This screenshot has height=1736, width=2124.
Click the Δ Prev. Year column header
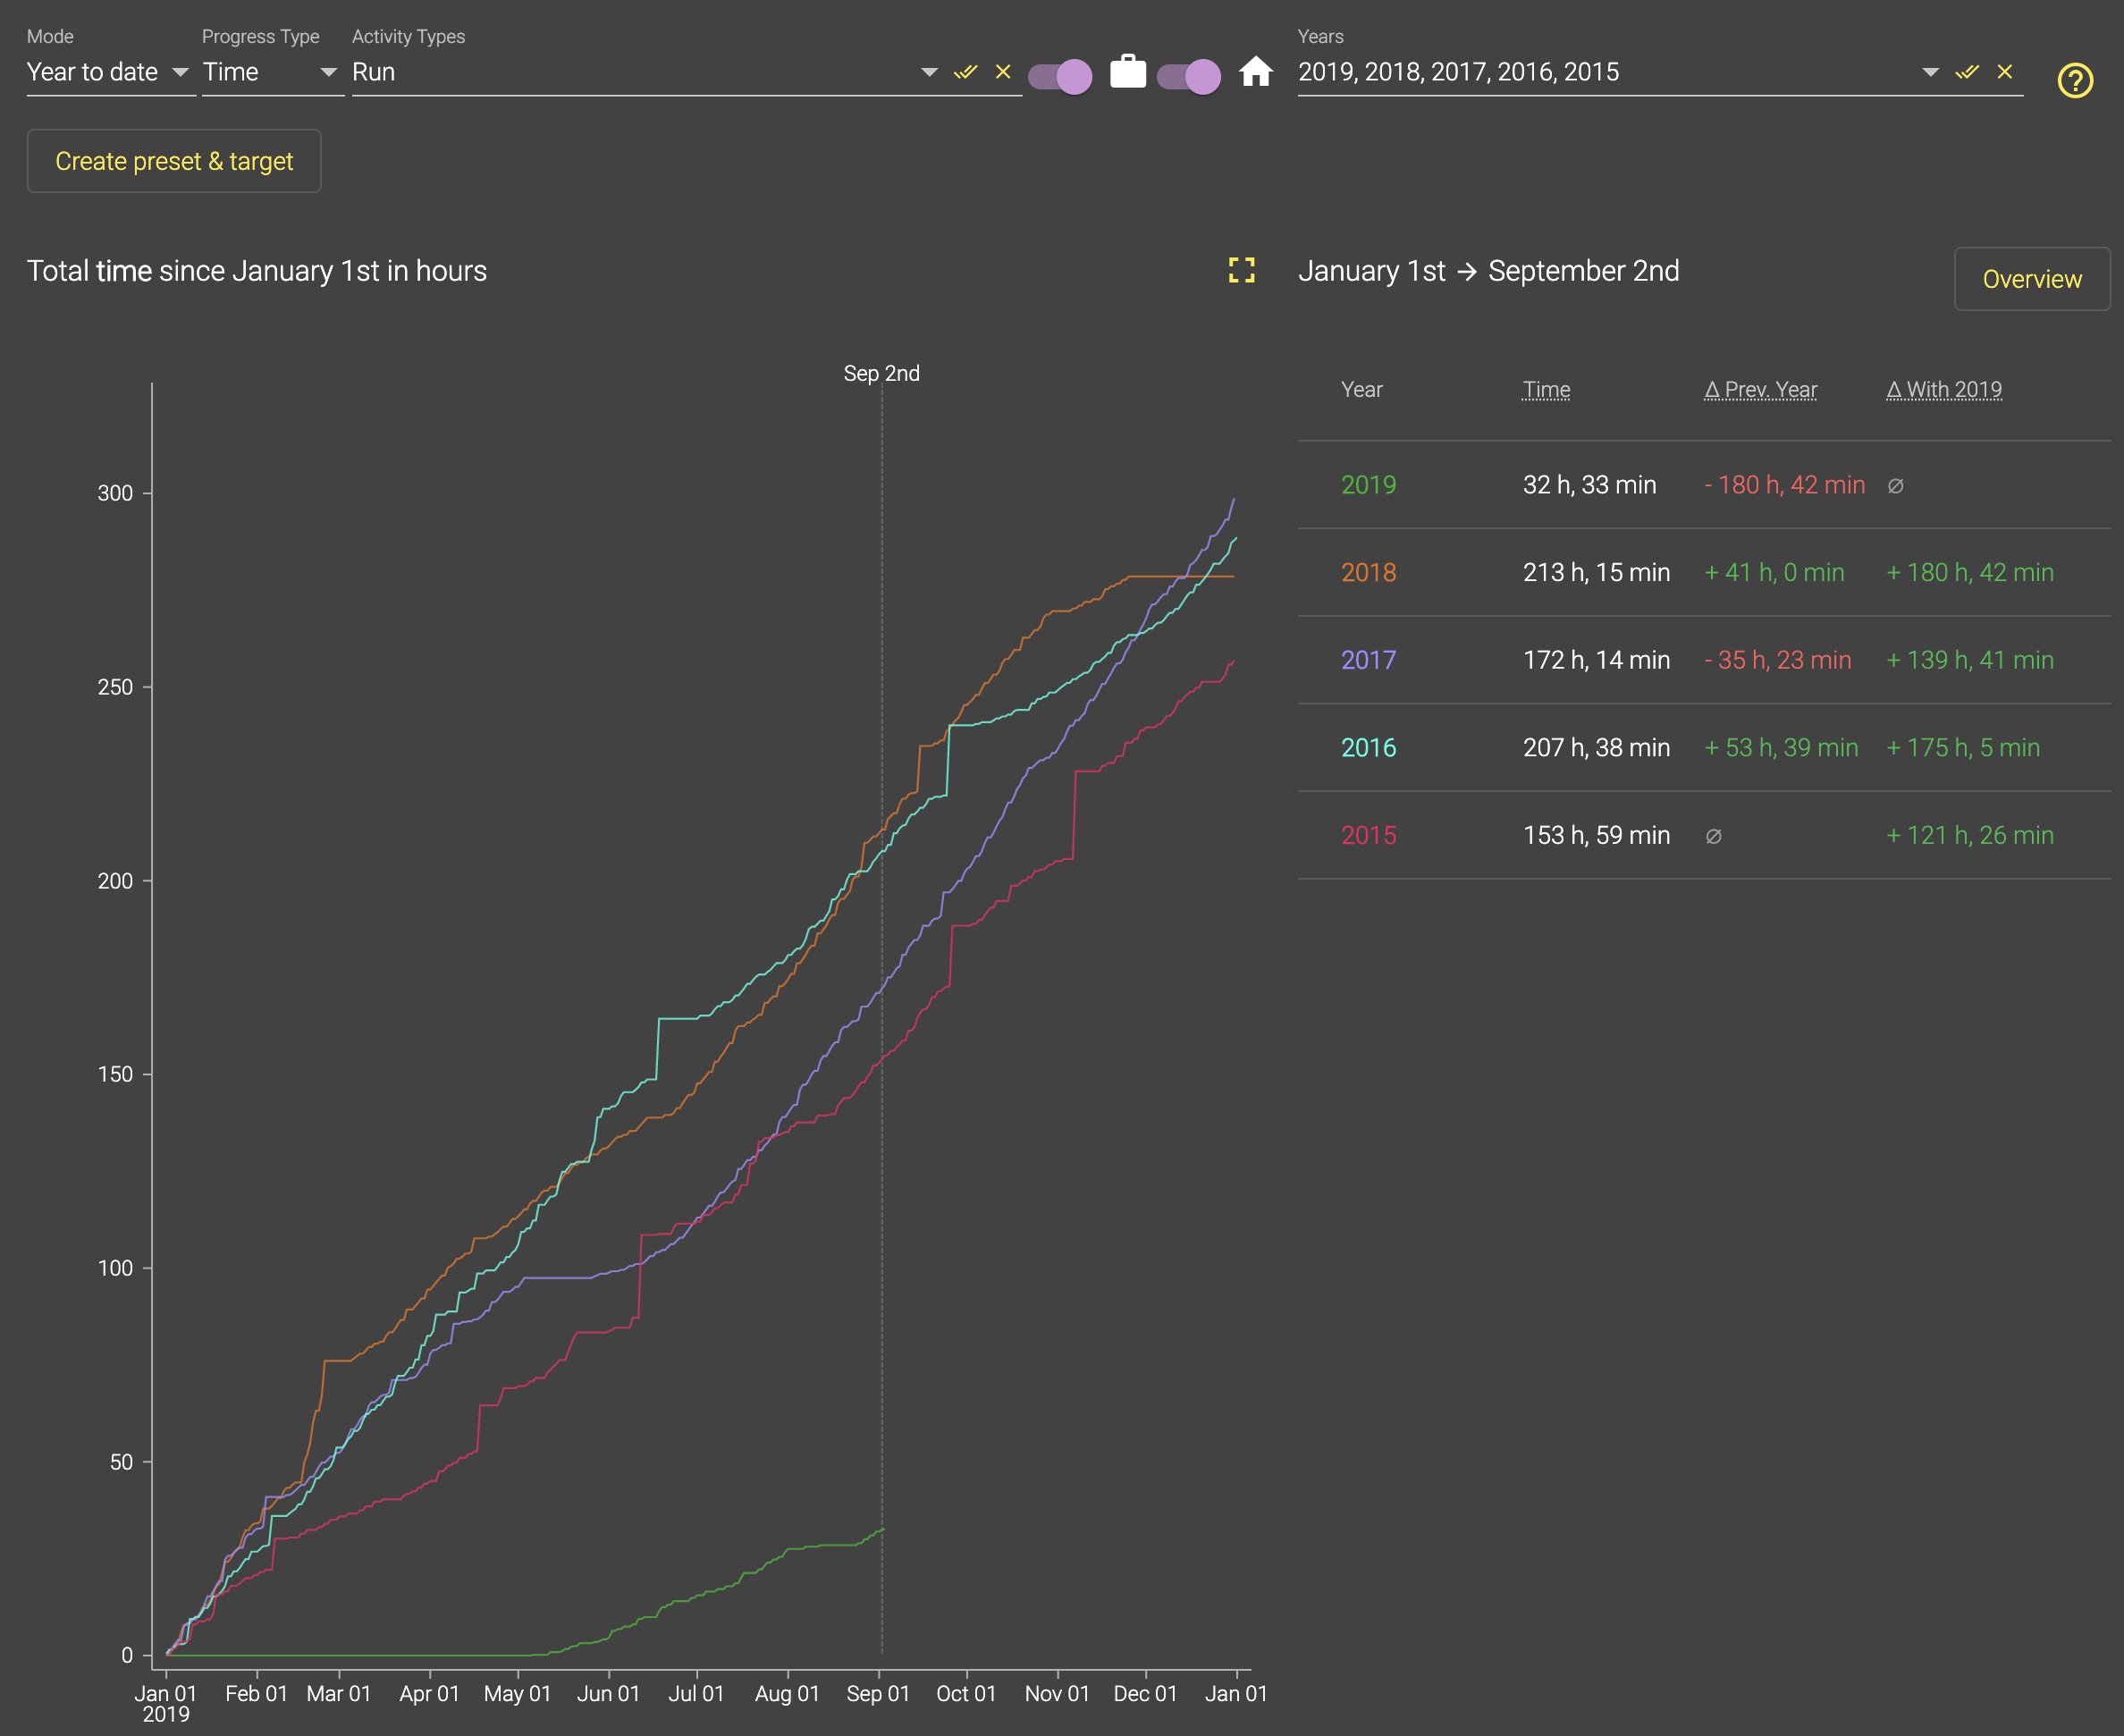coord(1760,390)
